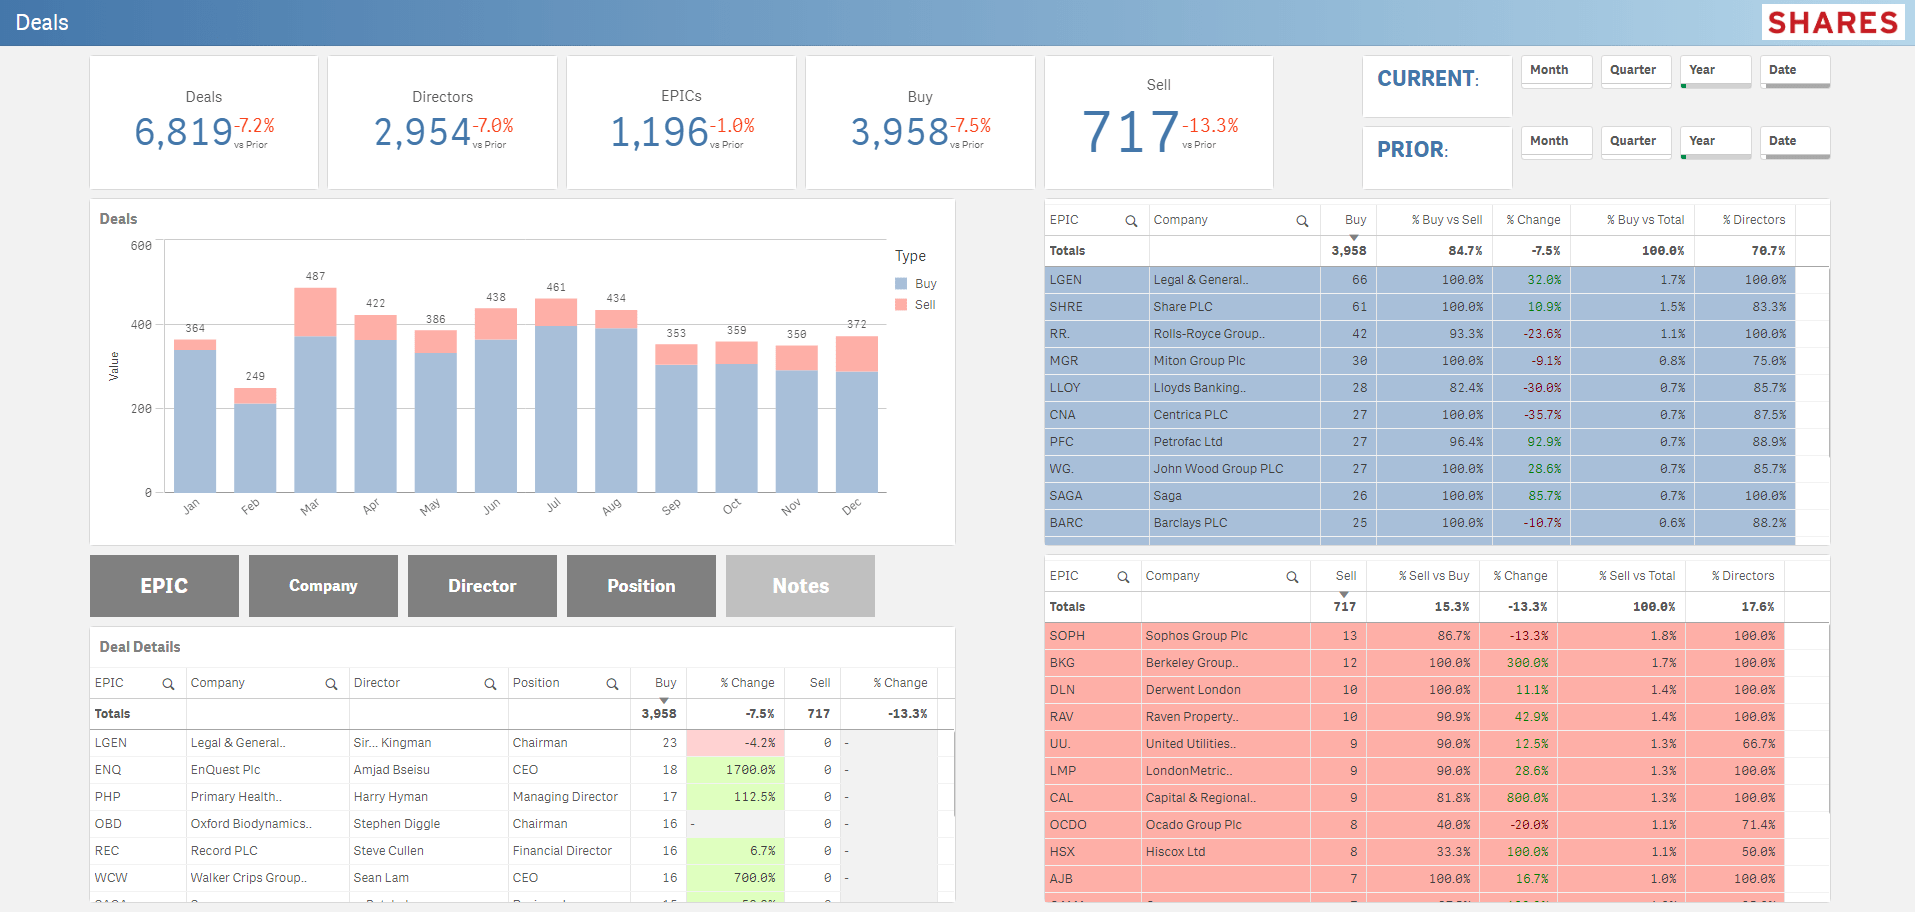Sort Deal Details by Buy column header
This screenshot has width=1915, height=912.
tap(665, 683)
